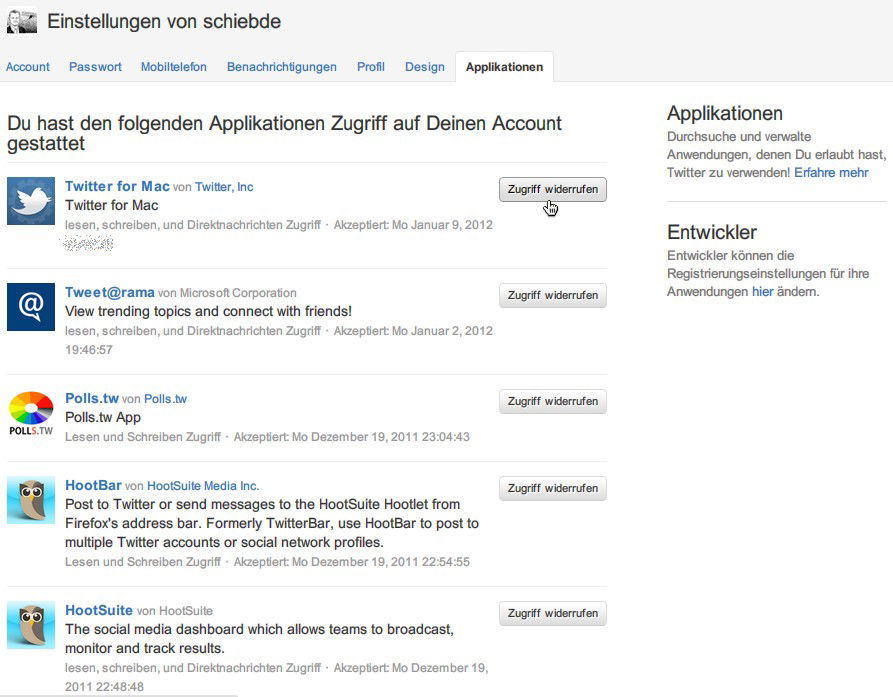Click 'Akzeptiert: Mo Januar 2, 2012' text
The image size is (893, 697).
(413, 331)
